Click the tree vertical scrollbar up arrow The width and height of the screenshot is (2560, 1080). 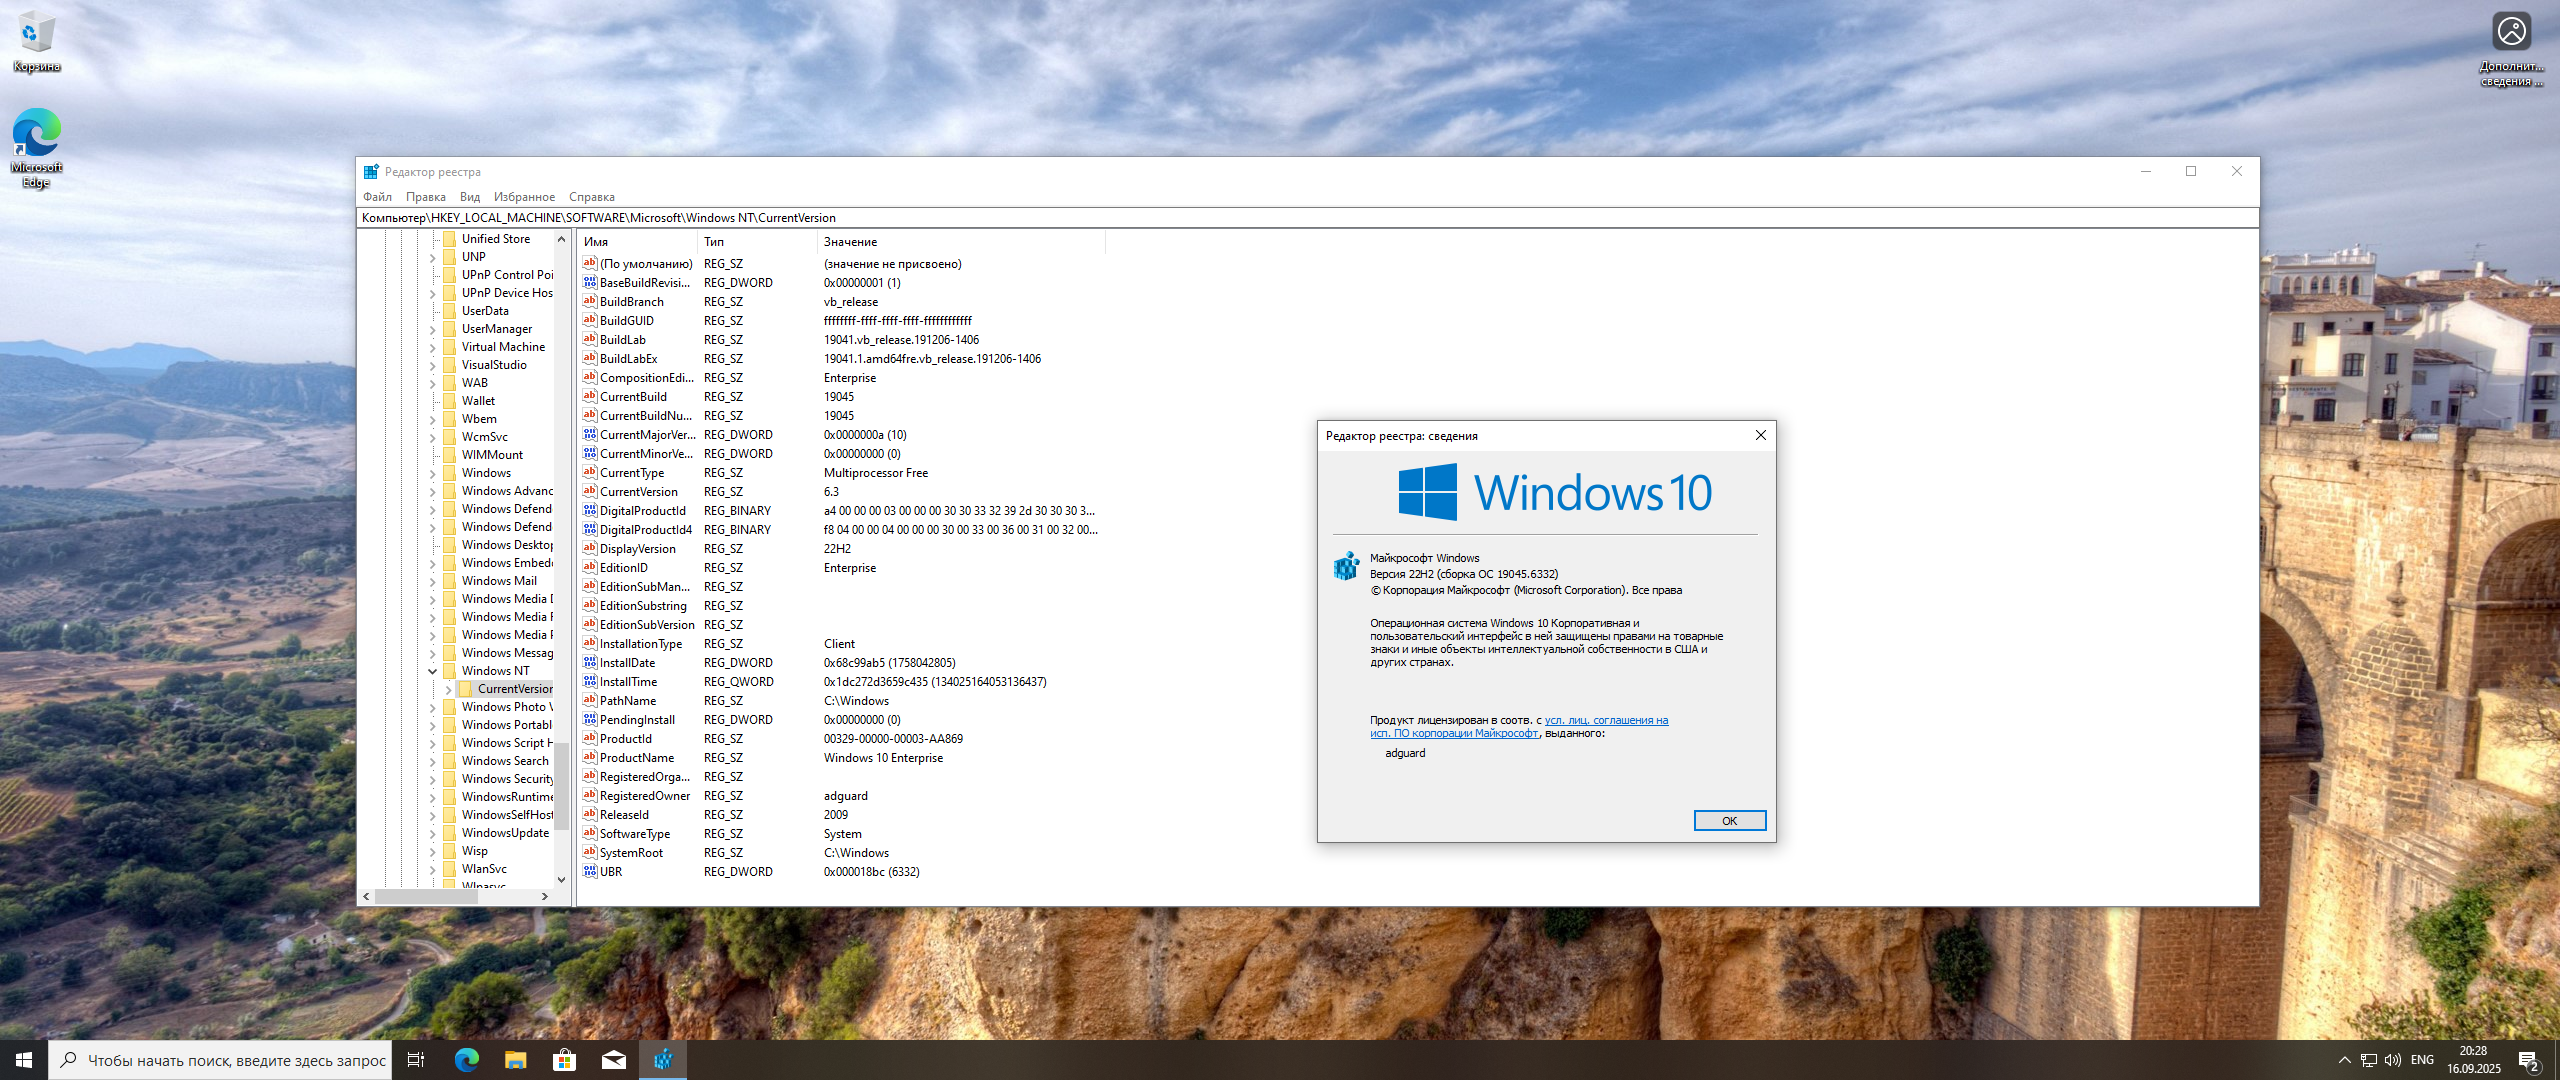561,239
